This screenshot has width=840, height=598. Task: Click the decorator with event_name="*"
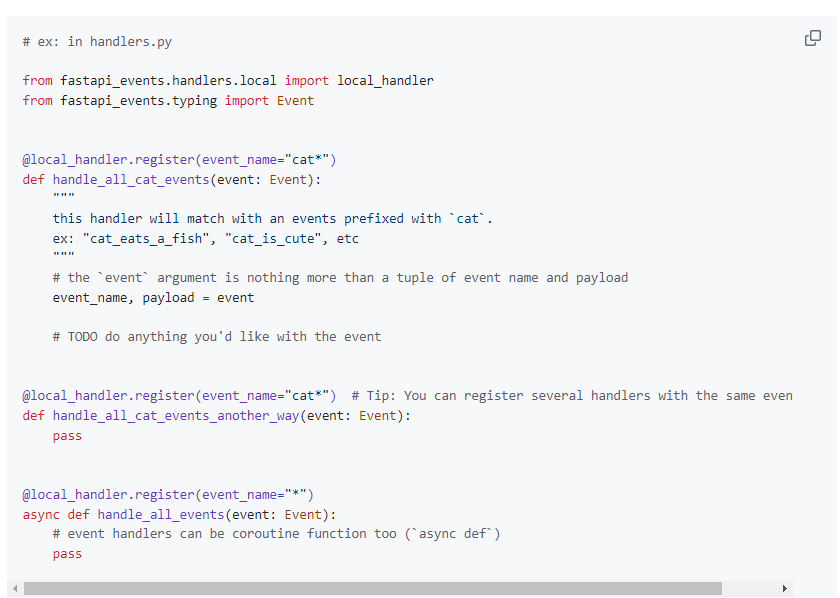click(x=168, y=494)
